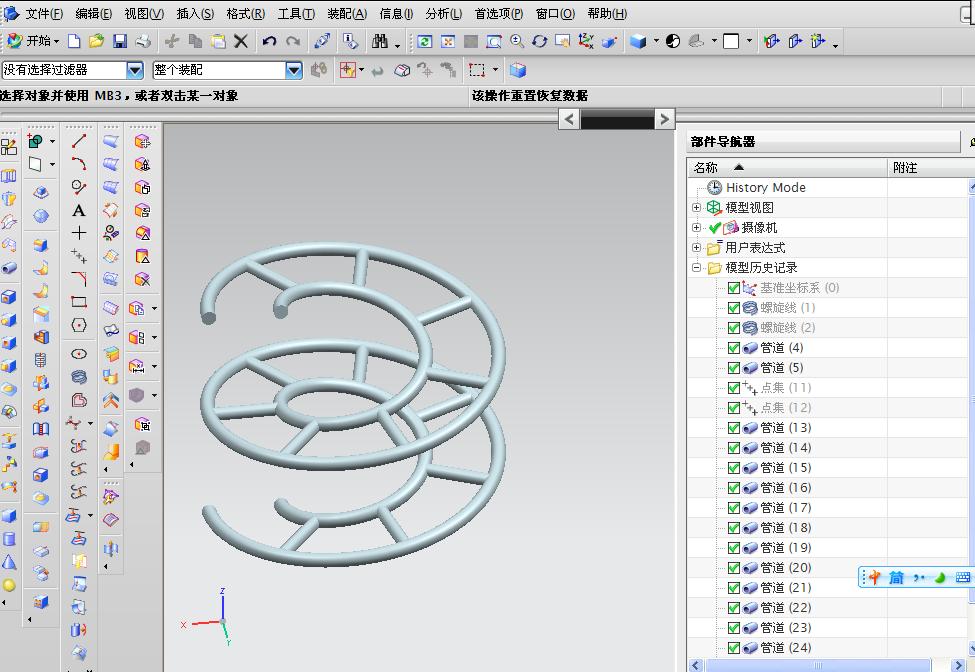Screen dimensions: 975x672
Task: Open the 开始 start dropdown
Action: (33, 41)
